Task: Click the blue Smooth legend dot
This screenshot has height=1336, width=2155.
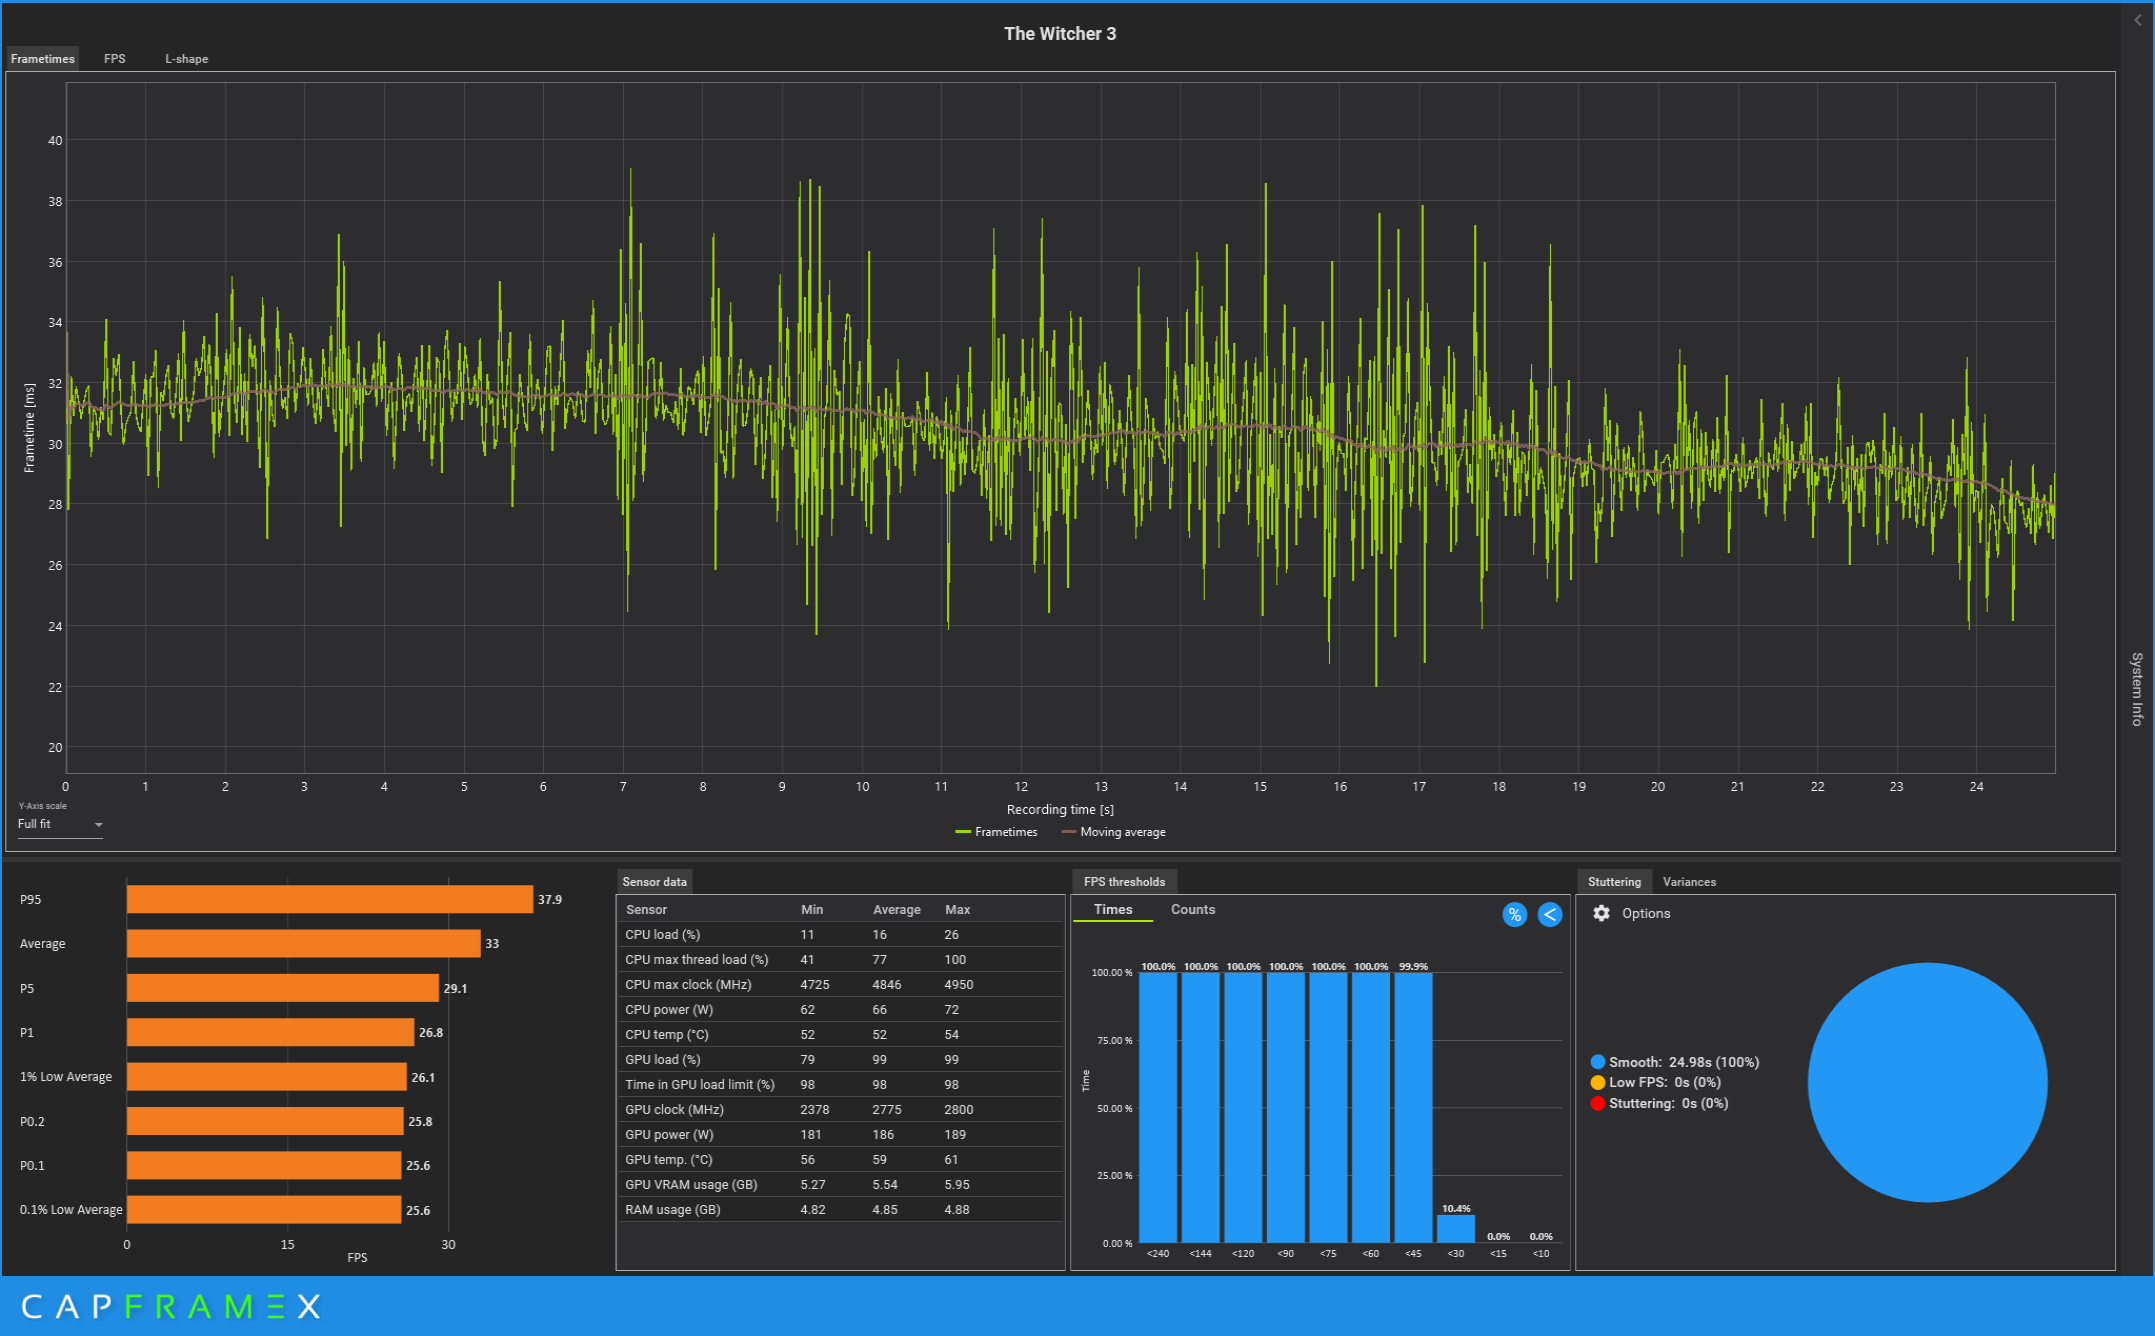Action: click(1598, 1062)
